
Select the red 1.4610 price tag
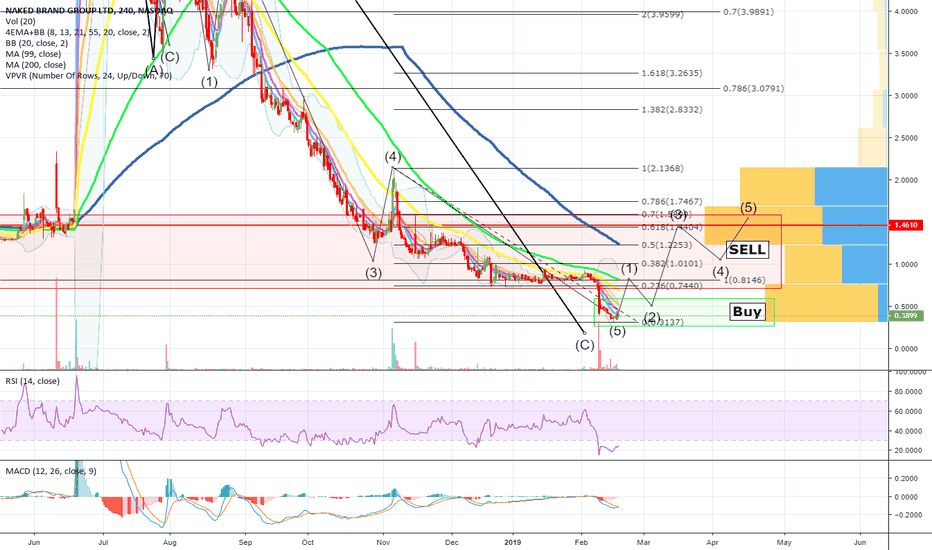click(x=905, y=225)
